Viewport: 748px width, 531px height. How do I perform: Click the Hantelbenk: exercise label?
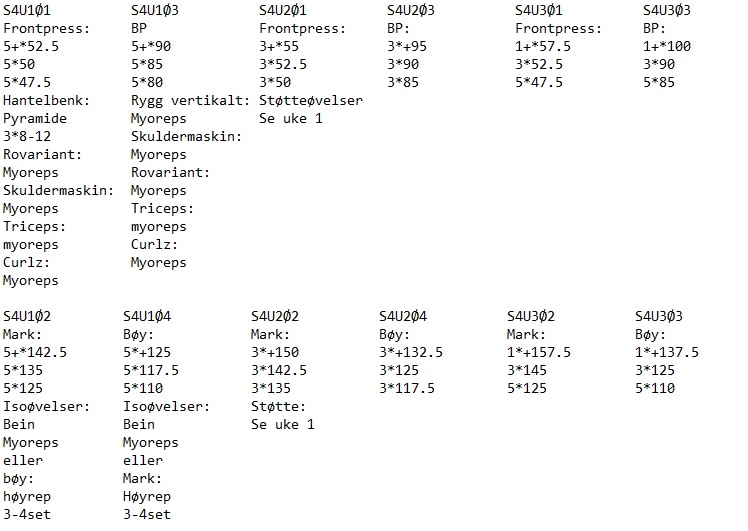tap(46, 101)
